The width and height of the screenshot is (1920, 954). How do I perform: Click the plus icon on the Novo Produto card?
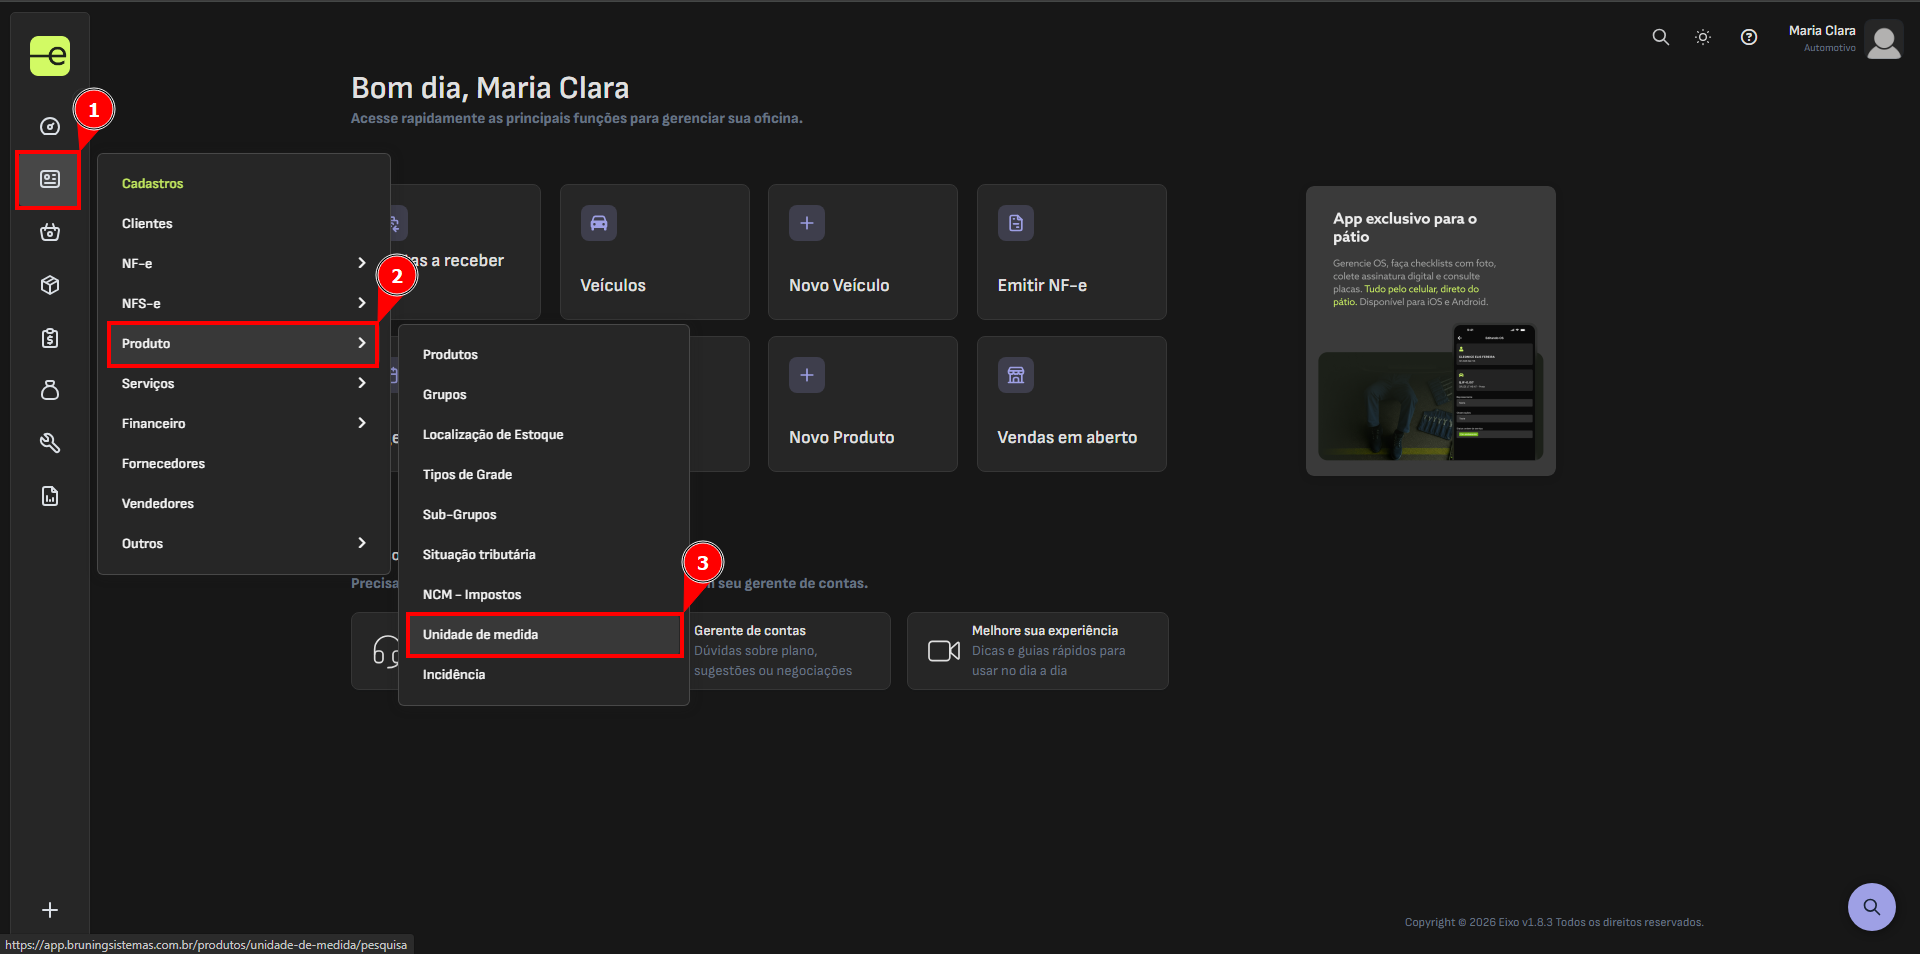click(x=807, y=375)
